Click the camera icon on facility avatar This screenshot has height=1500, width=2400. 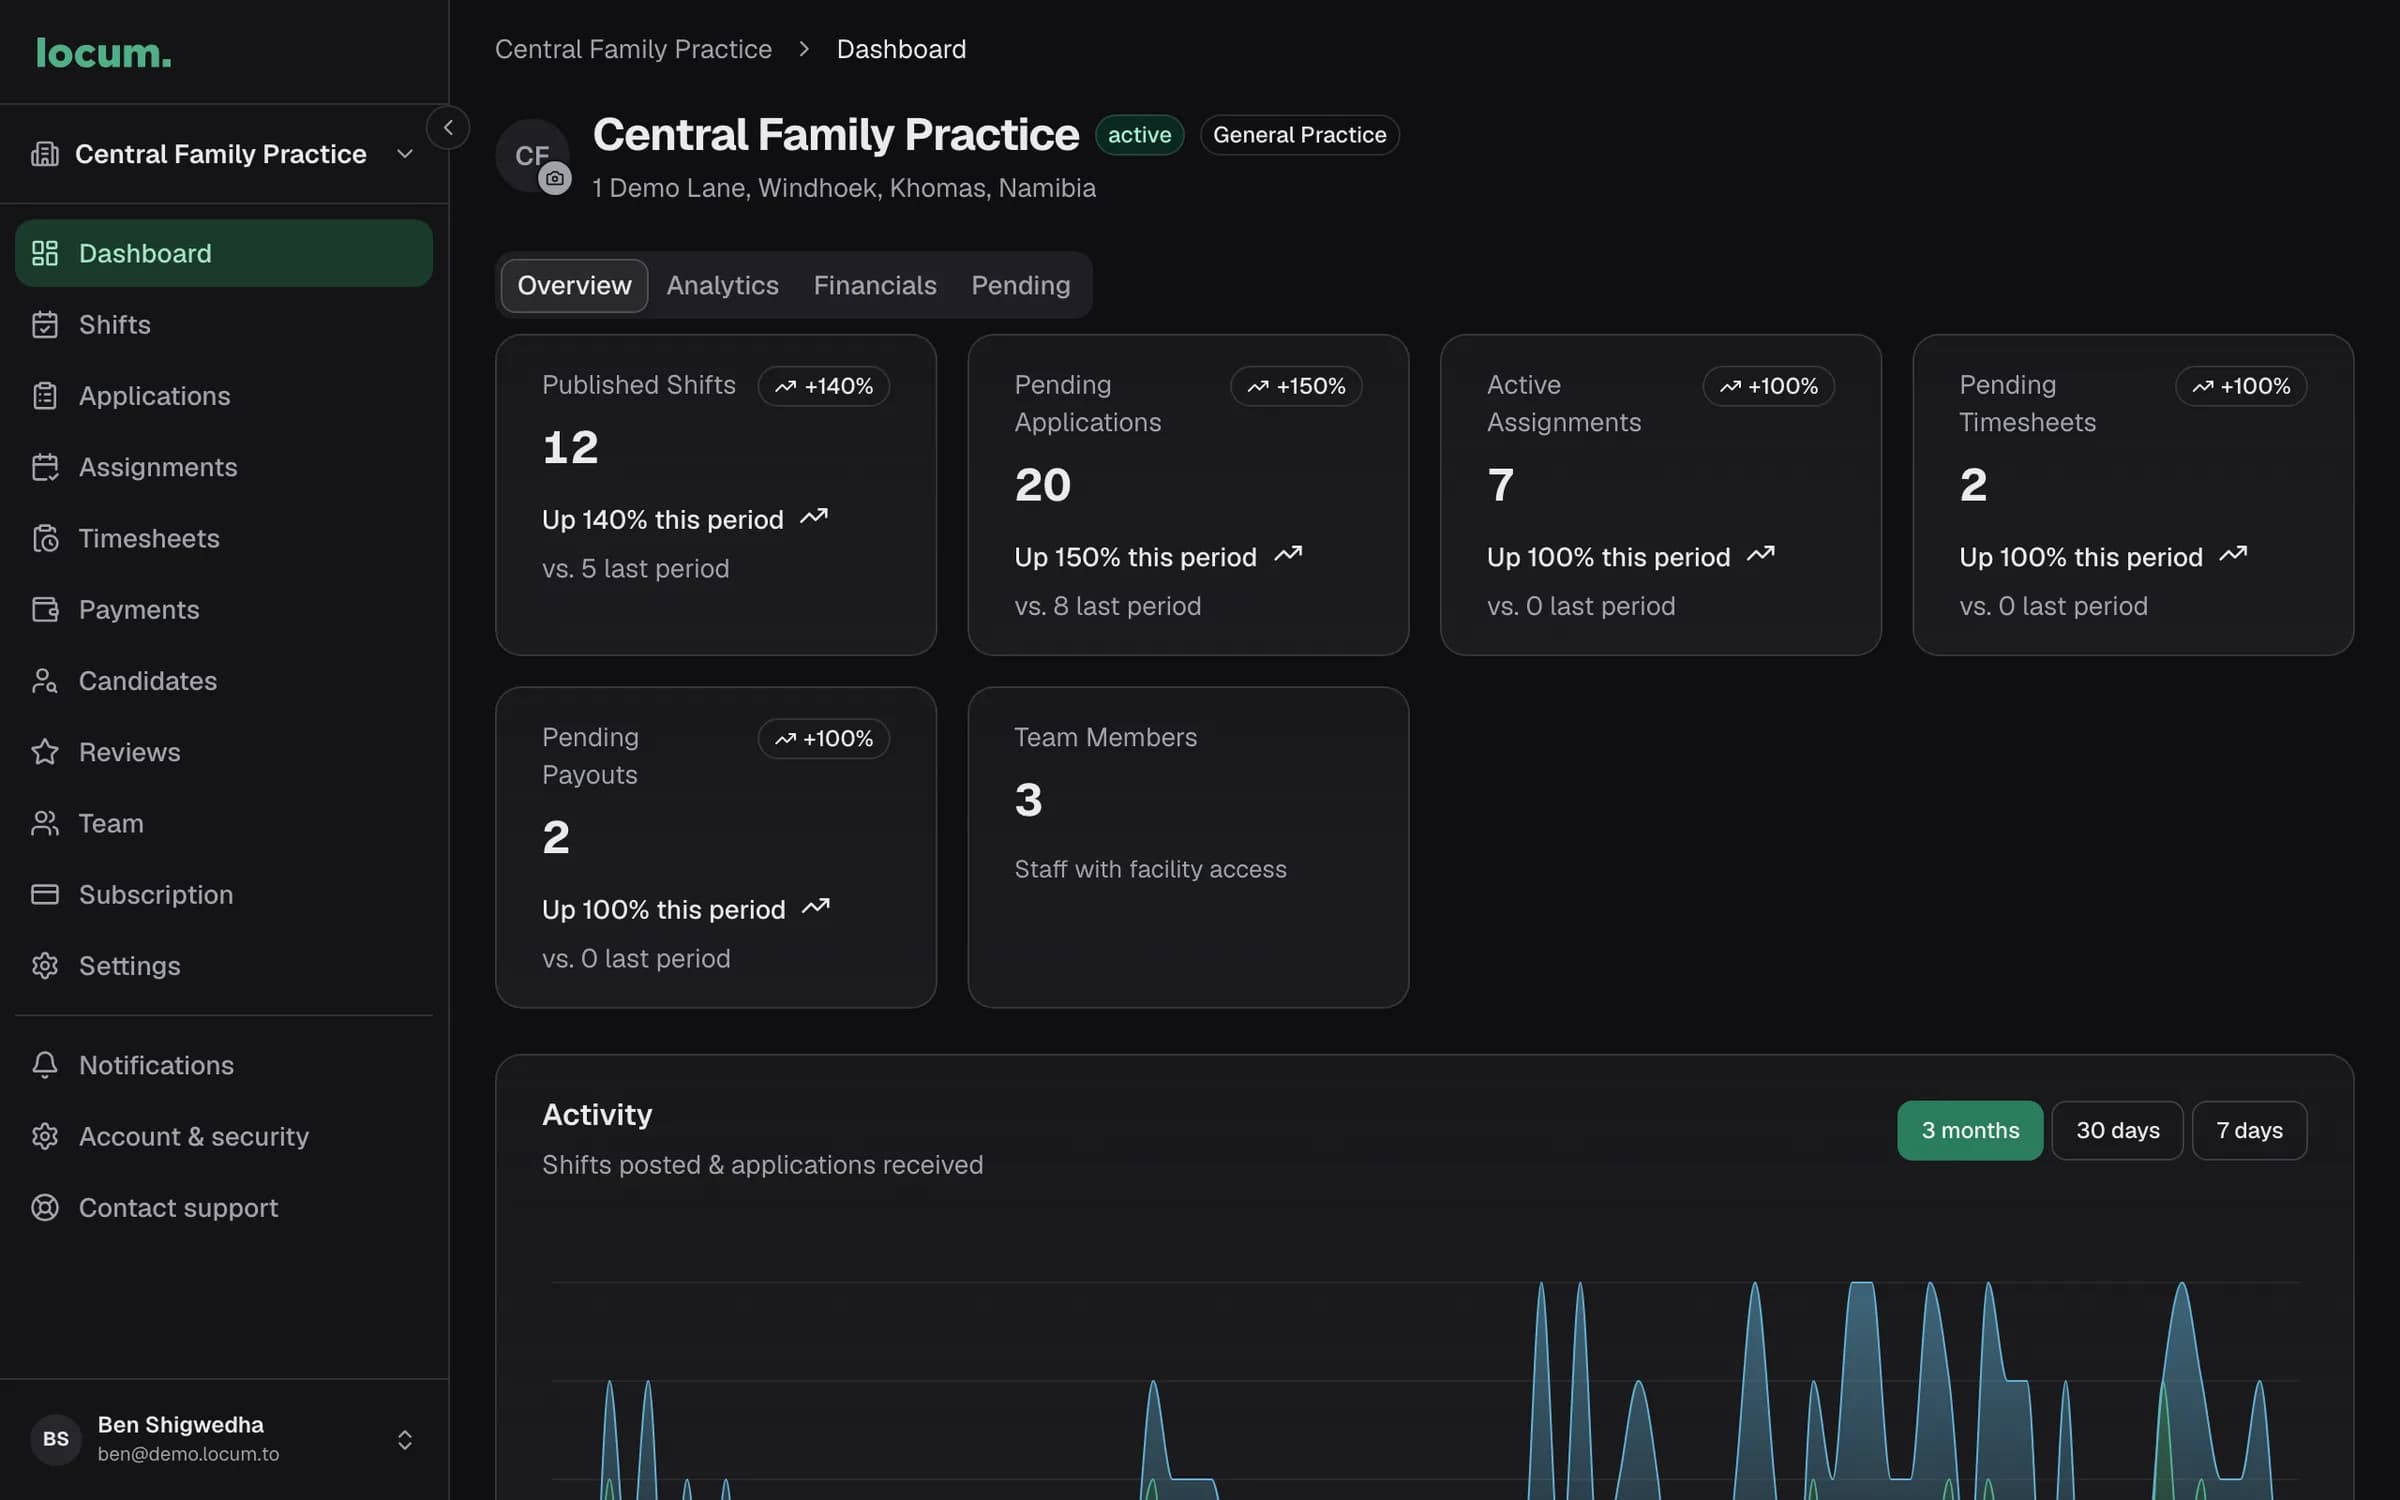(555, 179)
